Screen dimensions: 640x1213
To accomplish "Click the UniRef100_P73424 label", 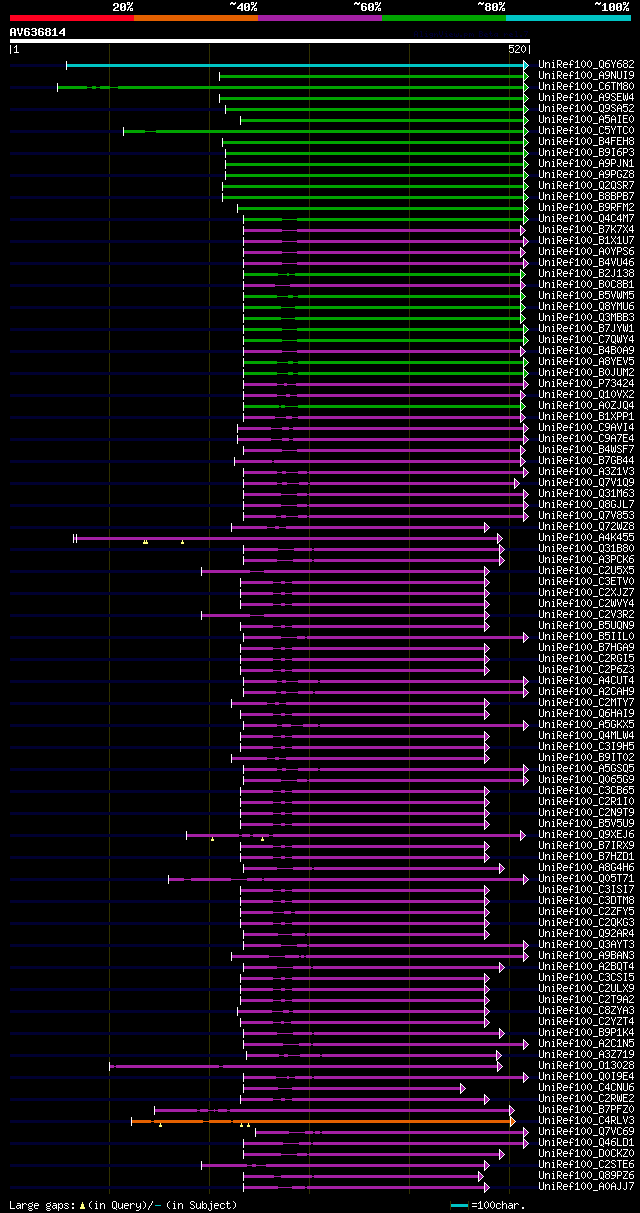I will coord(586,384).
